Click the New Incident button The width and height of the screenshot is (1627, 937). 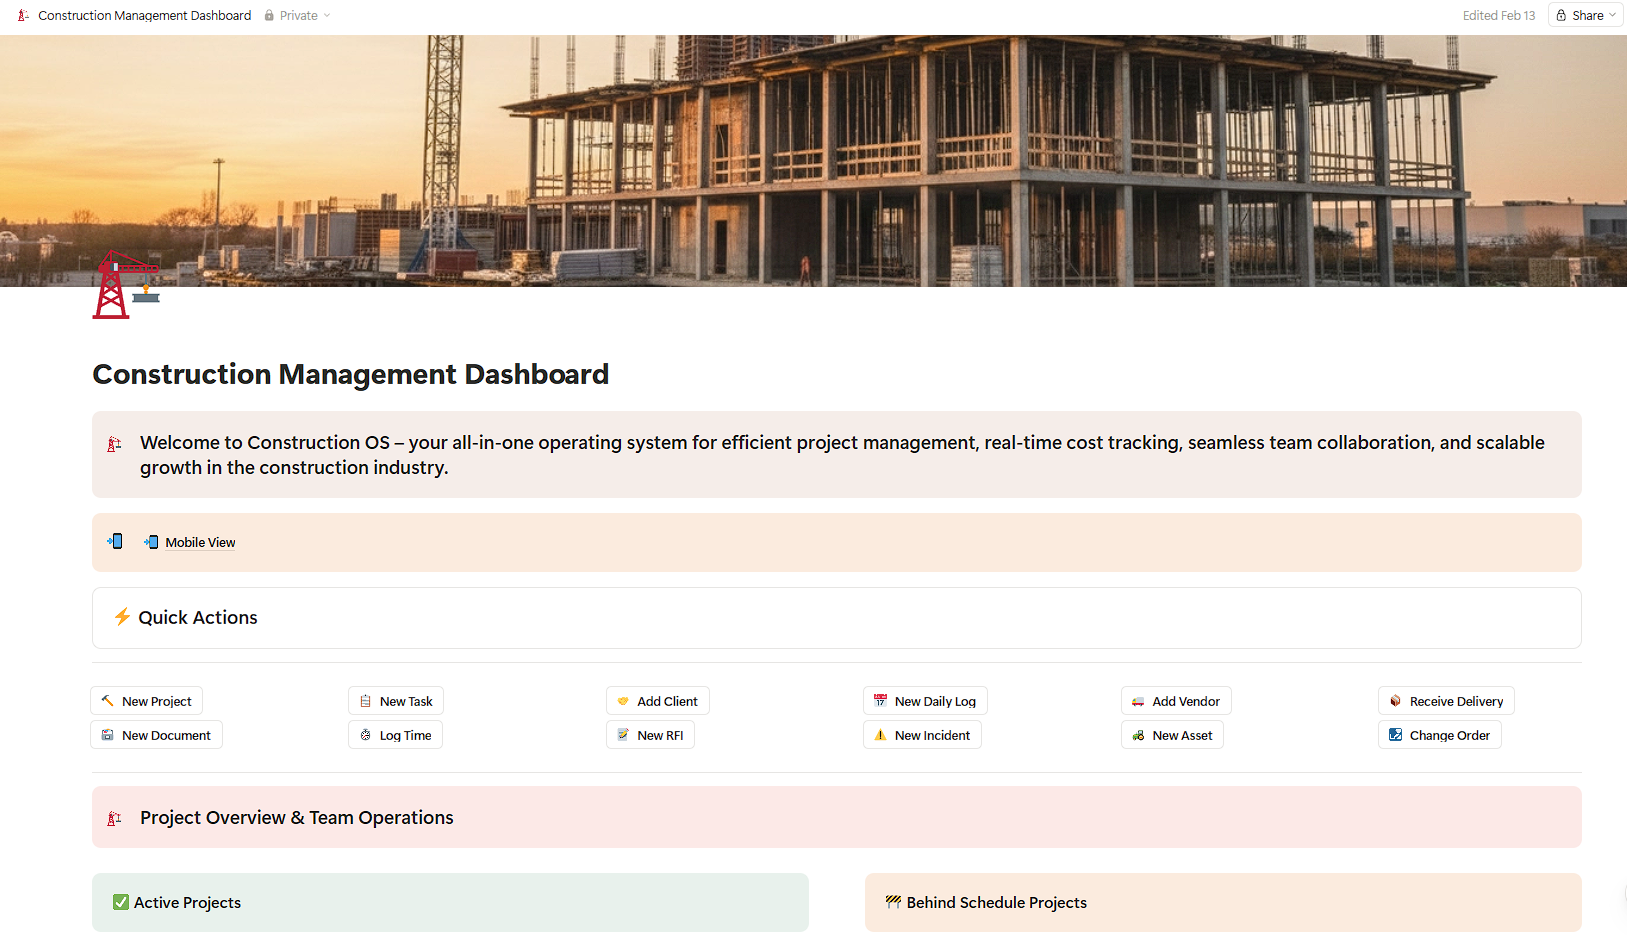pos(923,735)
